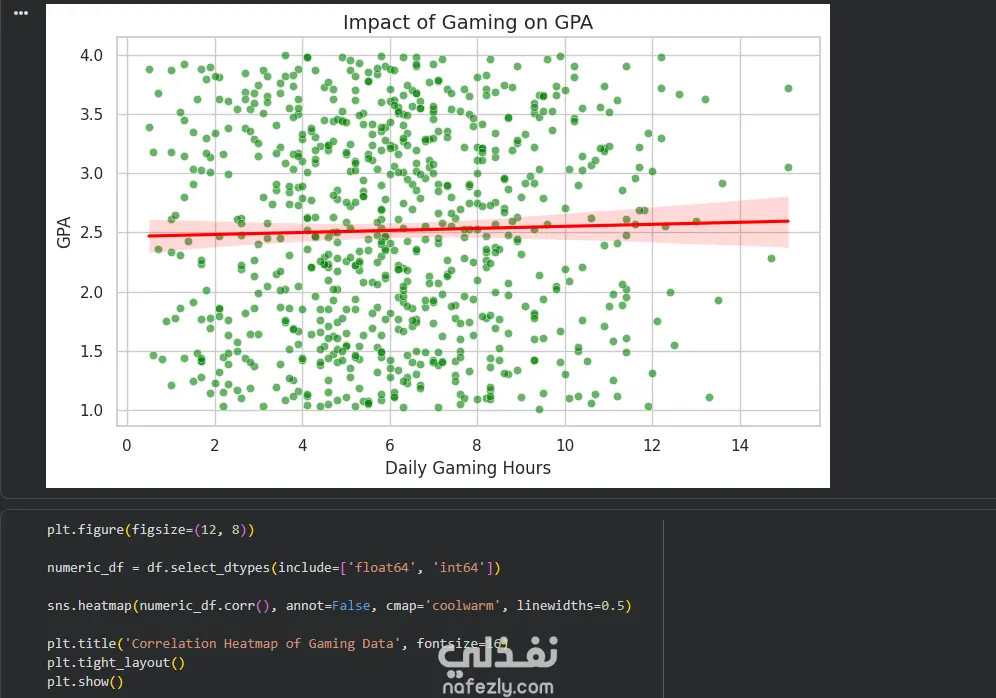
Task: Click the 'coolwarm' string in the code
Action: [x=470, y=606]
